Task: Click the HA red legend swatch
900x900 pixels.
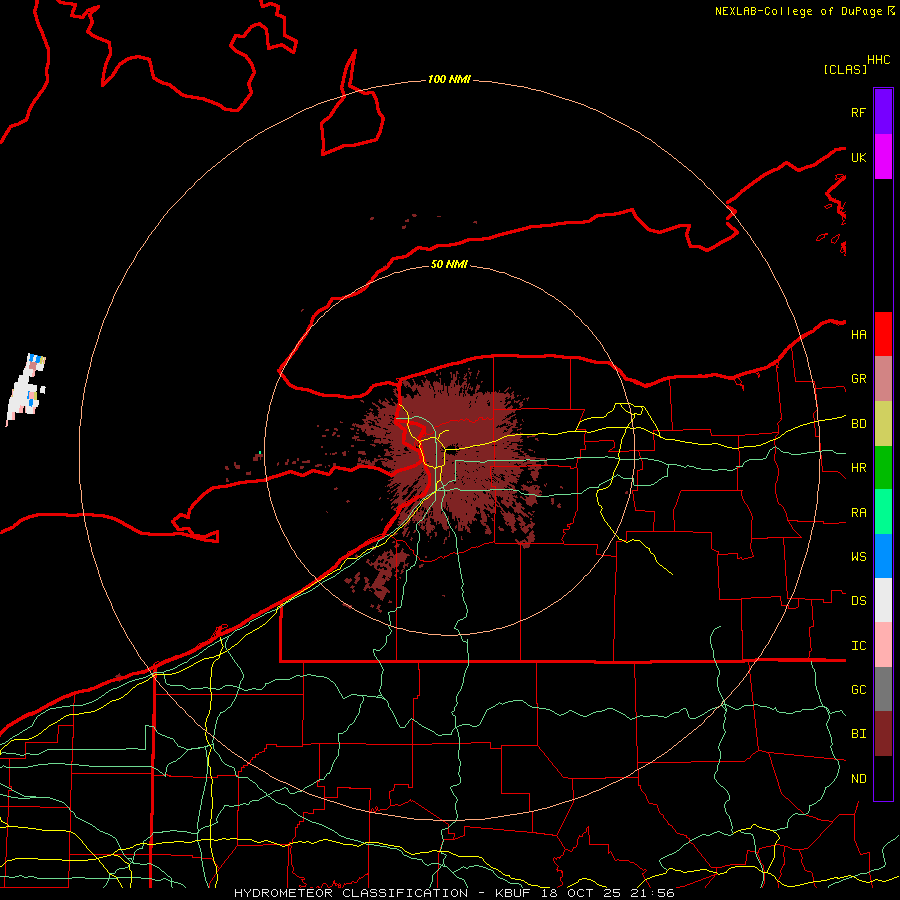Action: [883, 334]
